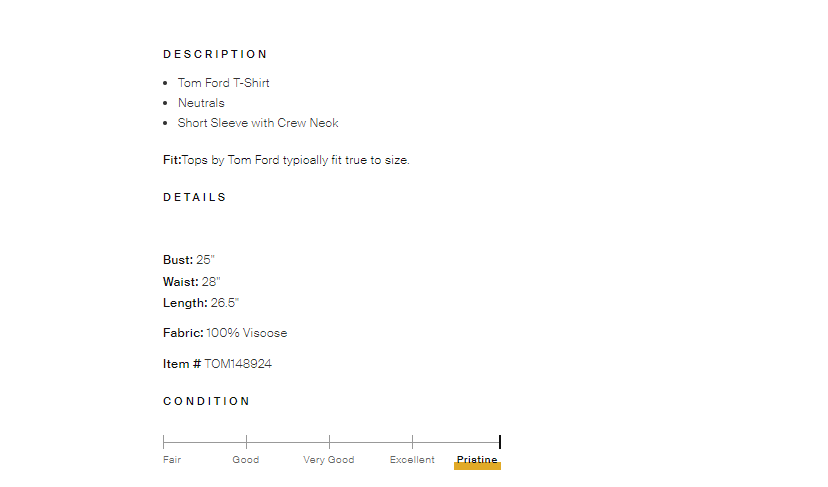Click the item number TOM148924

tap(238, 364)
